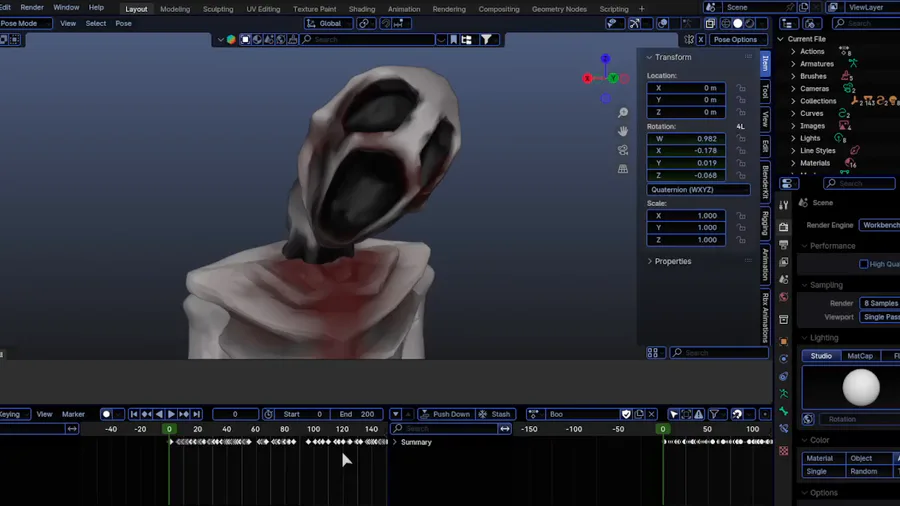Switch to Animation workspace tab
Image resolution: width=900 pixels, height=506 pixels.
click(404, 9)
